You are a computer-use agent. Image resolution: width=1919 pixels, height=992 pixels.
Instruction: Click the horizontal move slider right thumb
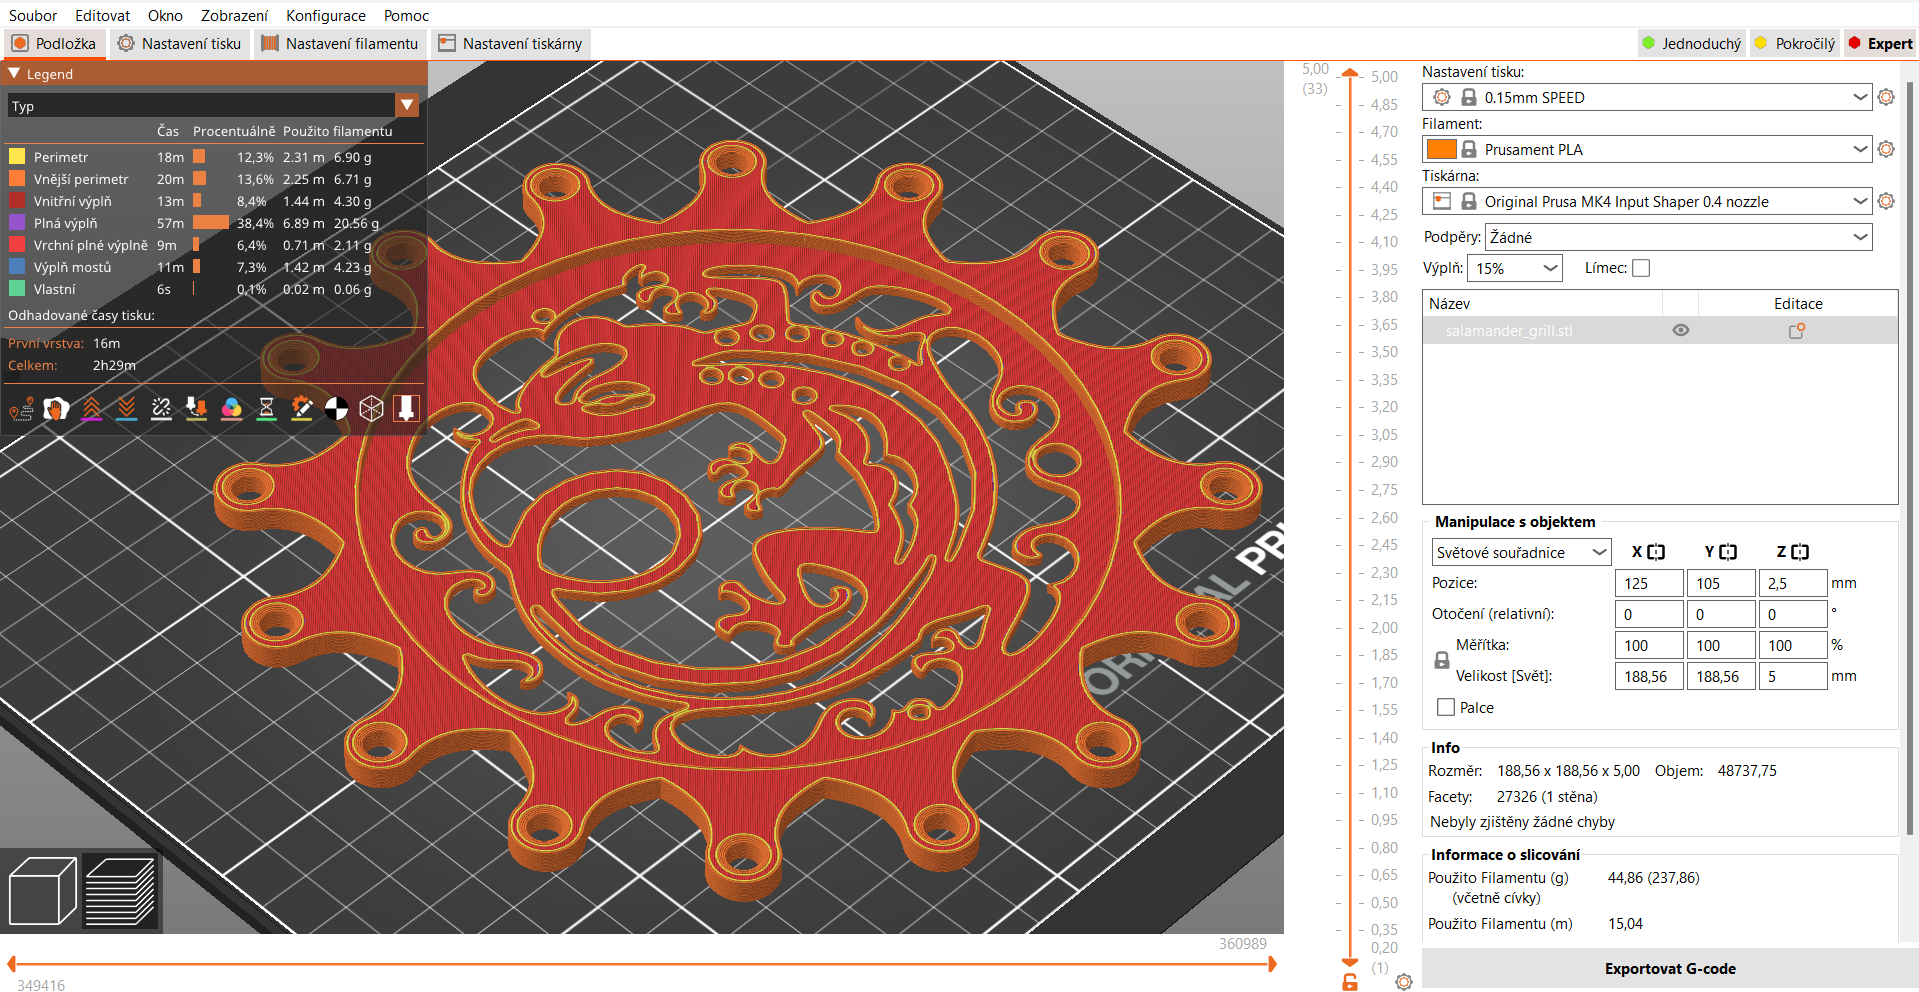(x=1272, y=964)
